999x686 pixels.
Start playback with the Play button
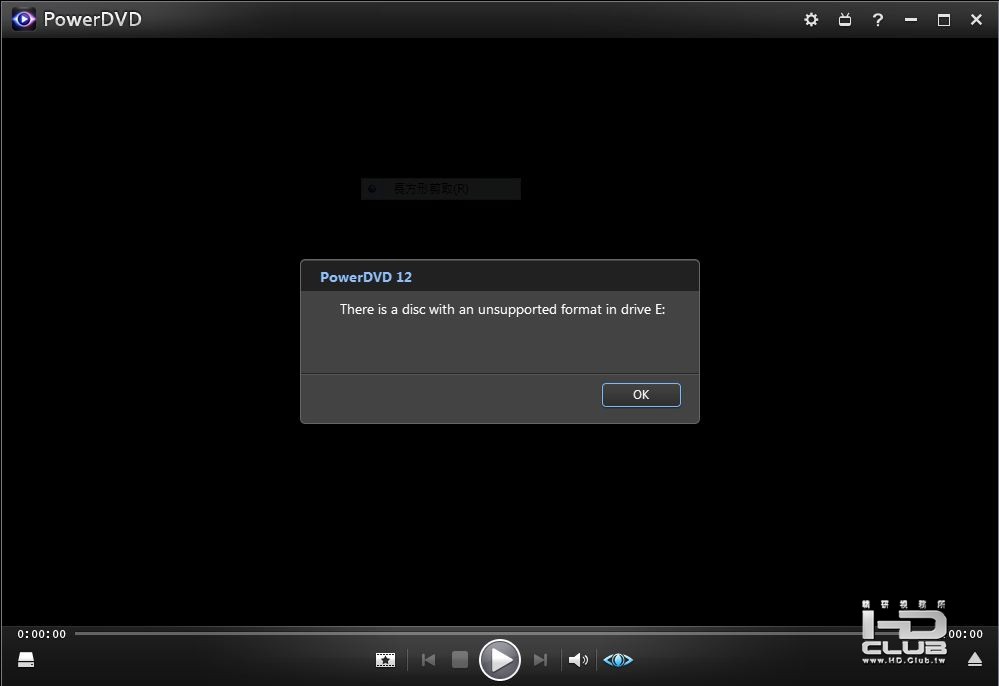pyautogui.click(x=500, y=660)
